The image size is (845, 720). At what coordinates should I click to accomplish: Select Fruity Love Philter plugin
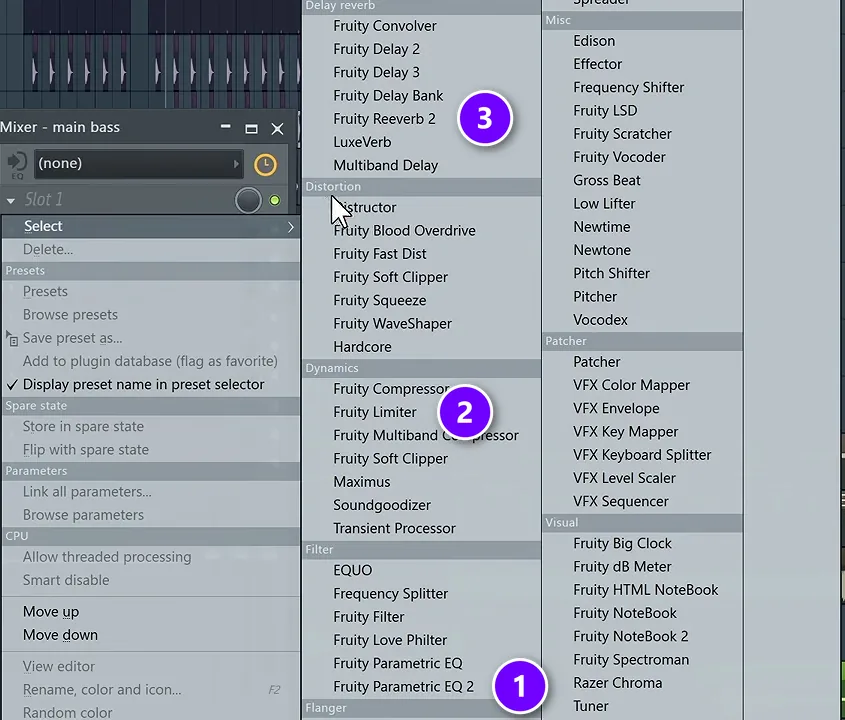(x=390, y=640)
